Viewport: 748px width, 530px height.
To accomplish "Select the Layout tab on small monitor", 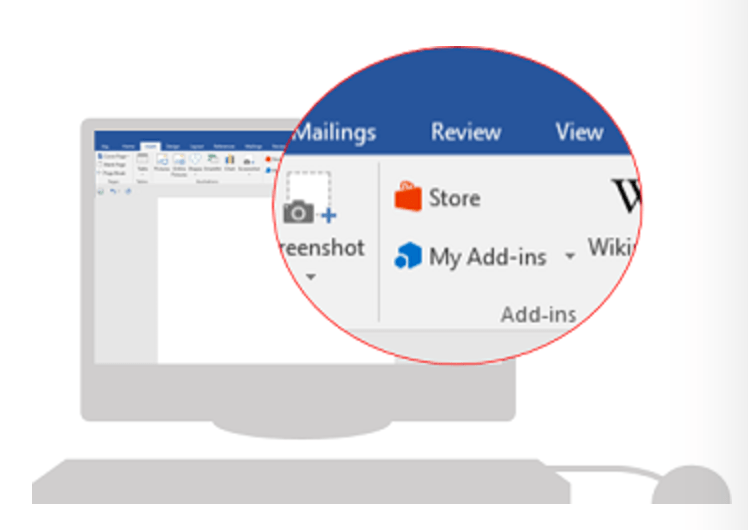I will (197, 146).
